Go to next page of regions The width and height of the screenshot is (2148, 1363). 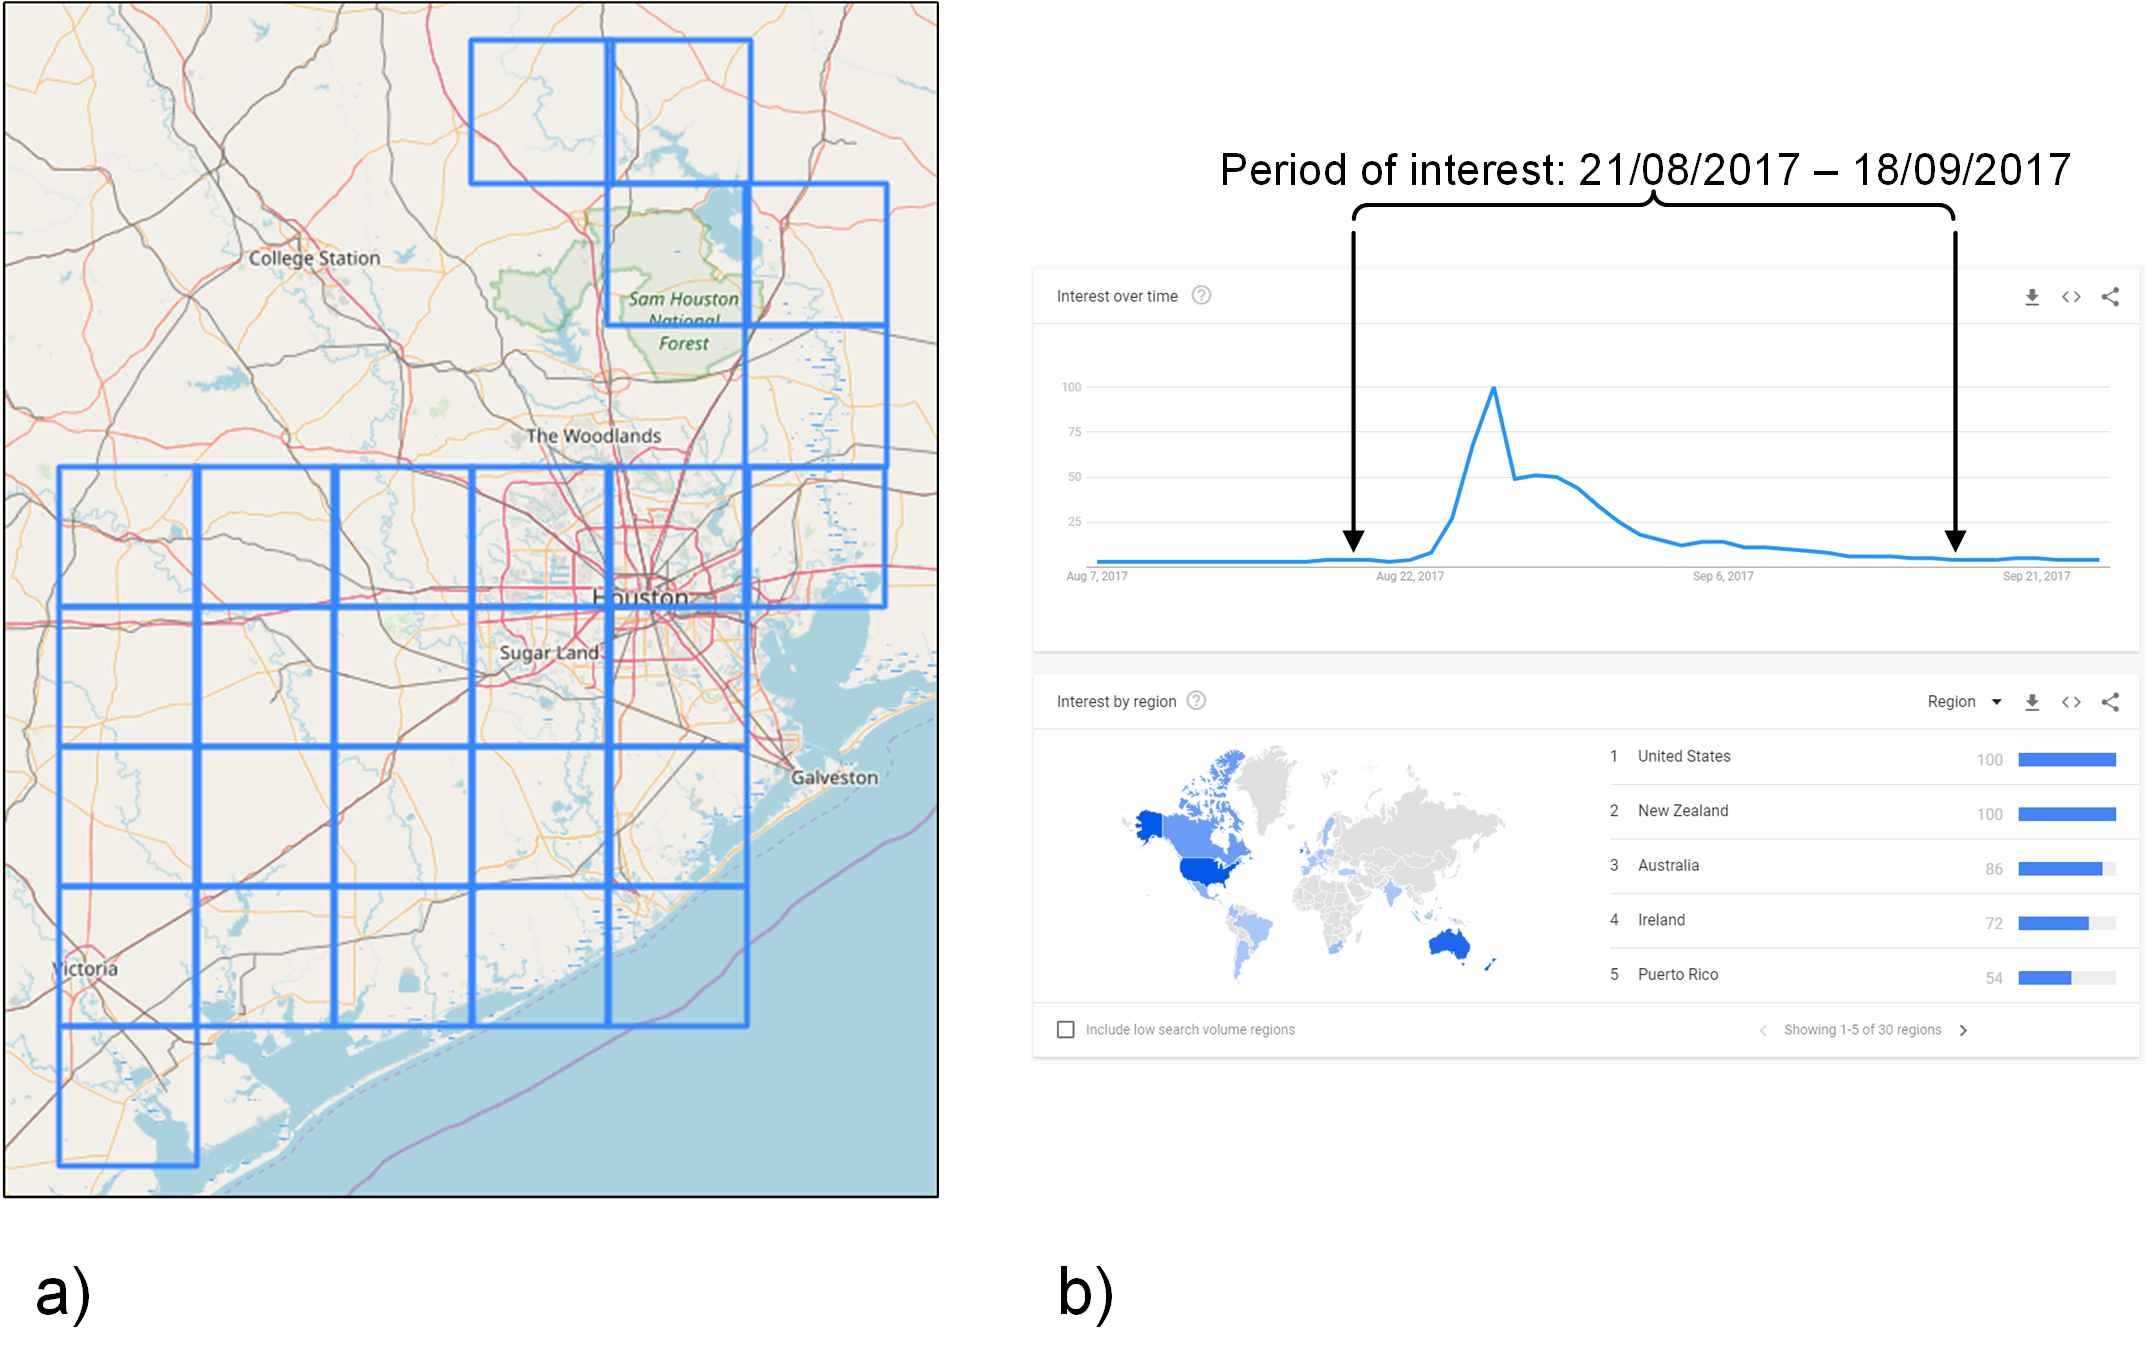(x=1963, y=1030)
